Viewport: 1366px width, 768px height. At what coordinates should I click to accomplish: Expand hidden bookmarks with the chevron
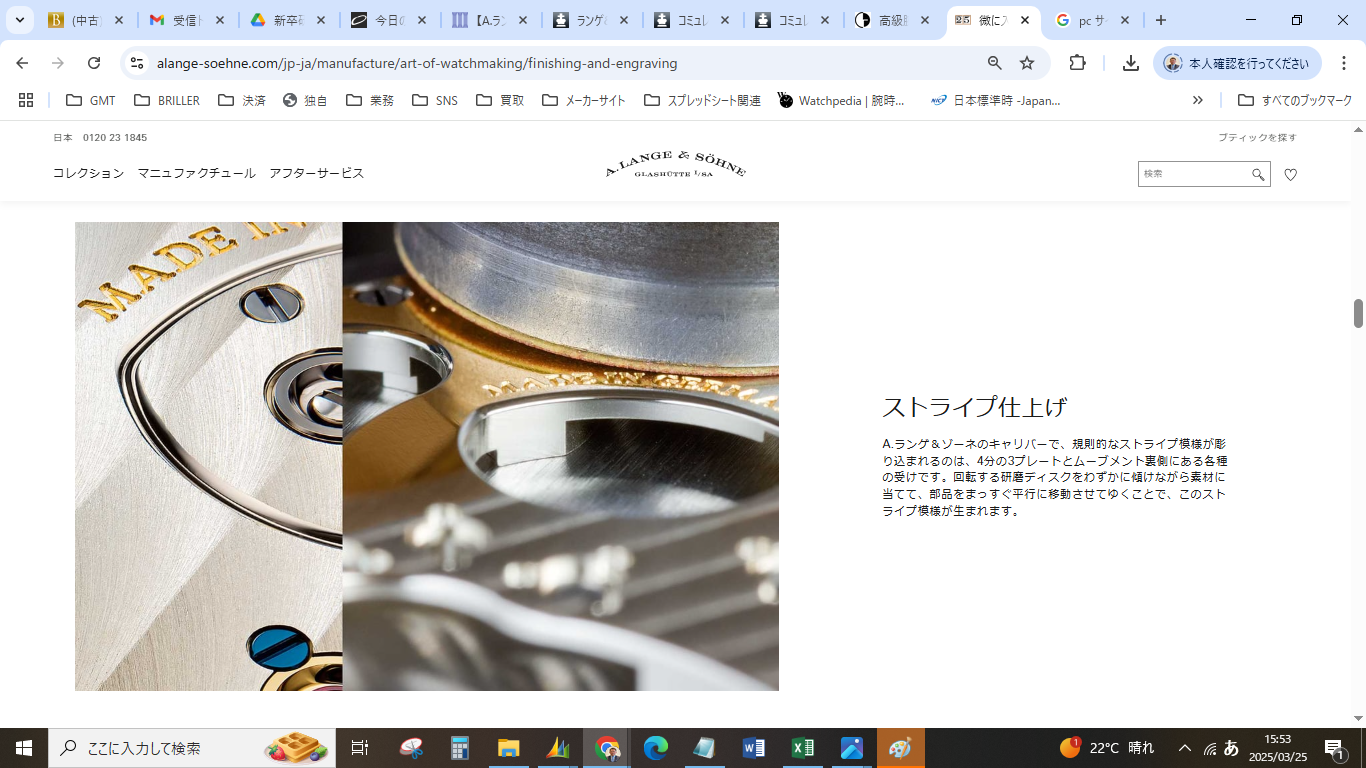(x=1197, y=100)
